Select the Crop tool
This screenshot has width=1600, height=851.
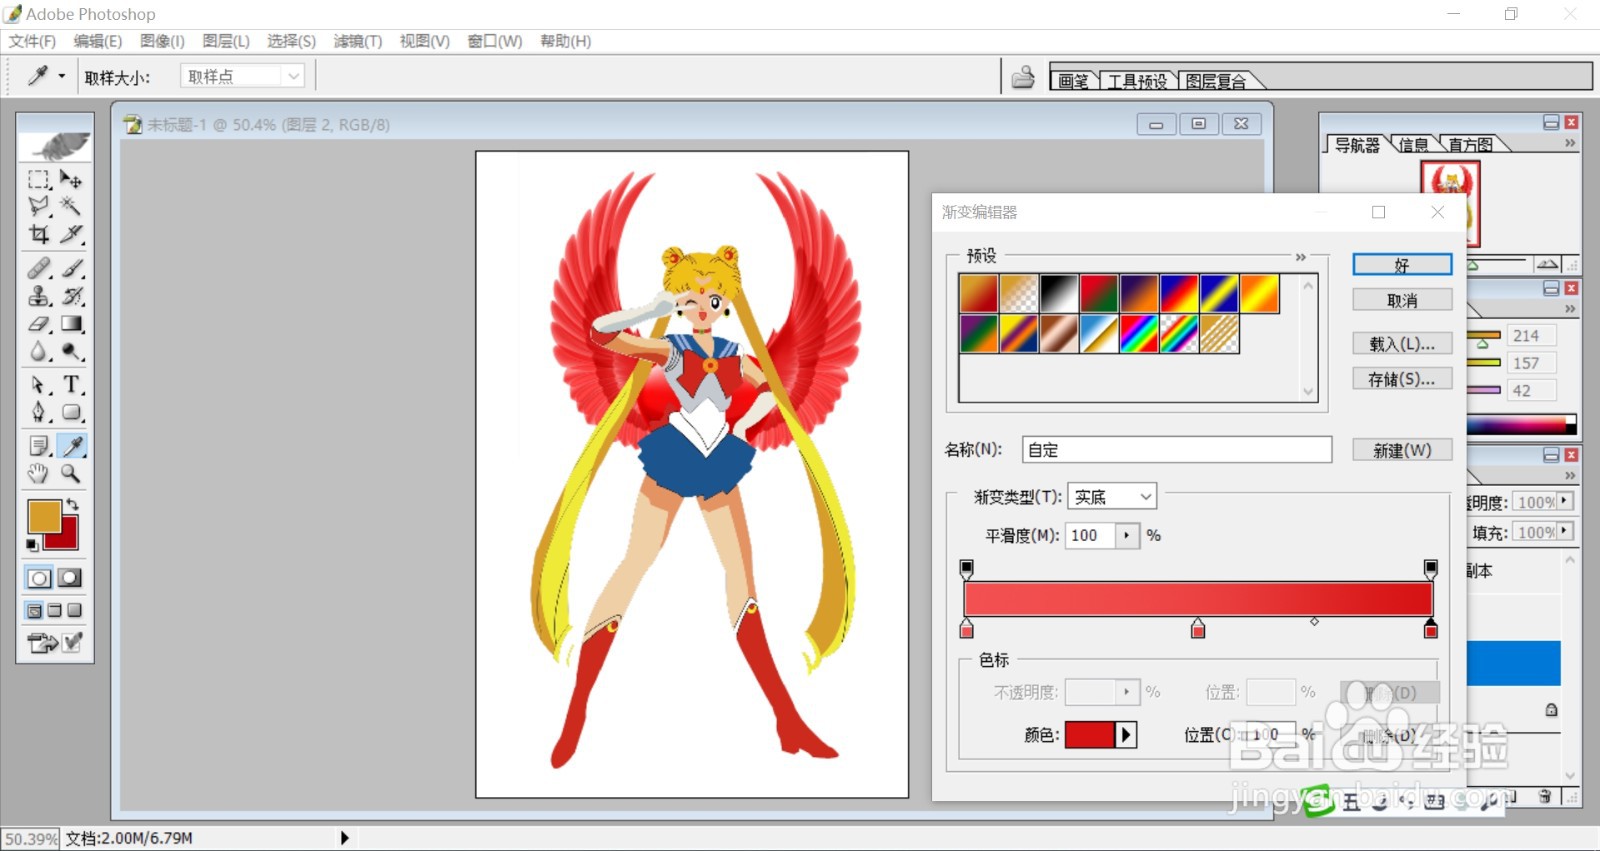[39, 234]
